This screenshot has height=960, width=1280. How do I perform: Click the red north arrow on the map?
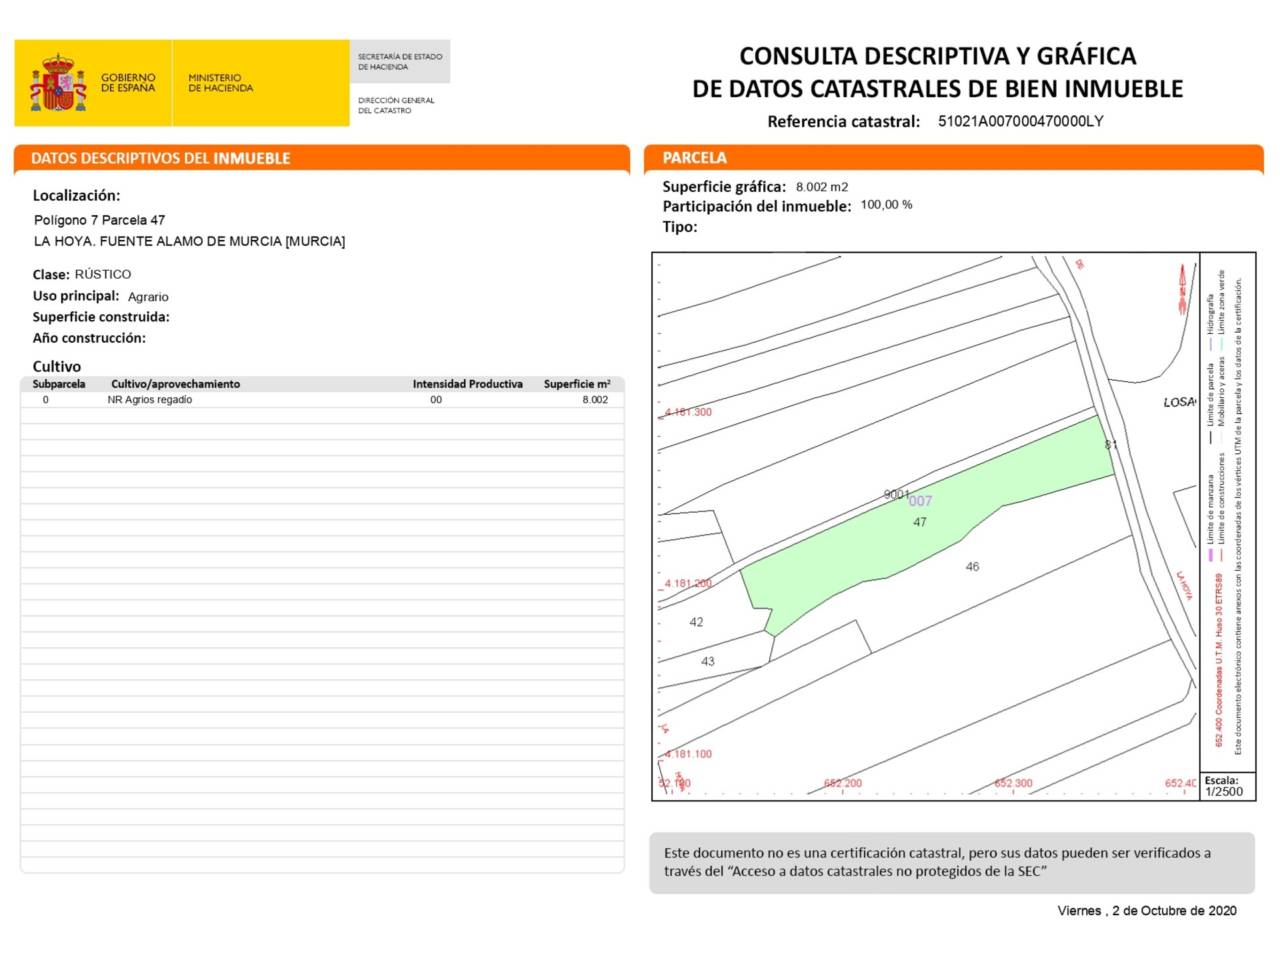pos(1182,289)
